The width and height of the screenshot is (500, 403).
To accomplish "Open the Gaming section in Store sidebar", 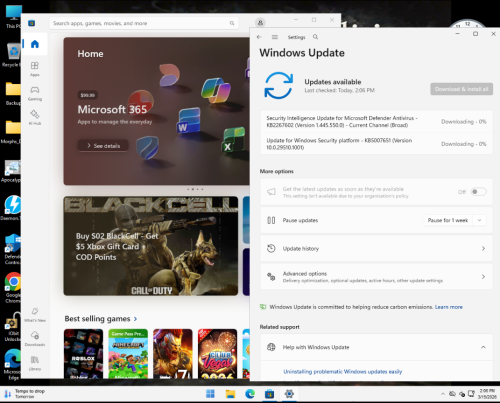I will click(x=35, y=93).
